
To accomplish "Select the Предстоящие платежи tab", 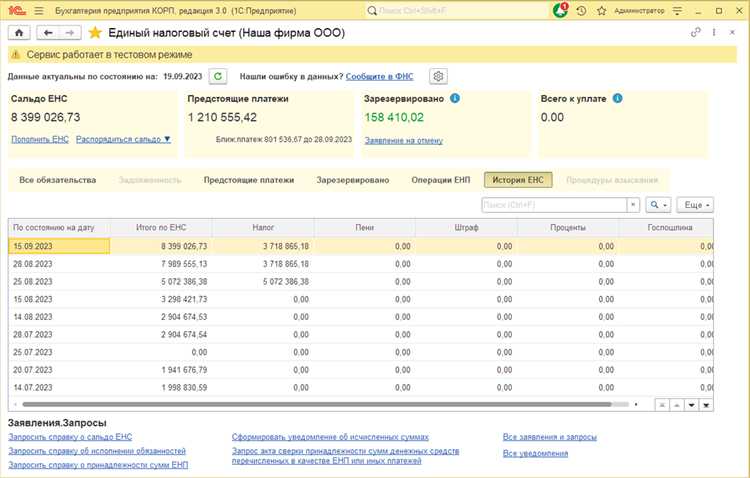I will [249, 180].
